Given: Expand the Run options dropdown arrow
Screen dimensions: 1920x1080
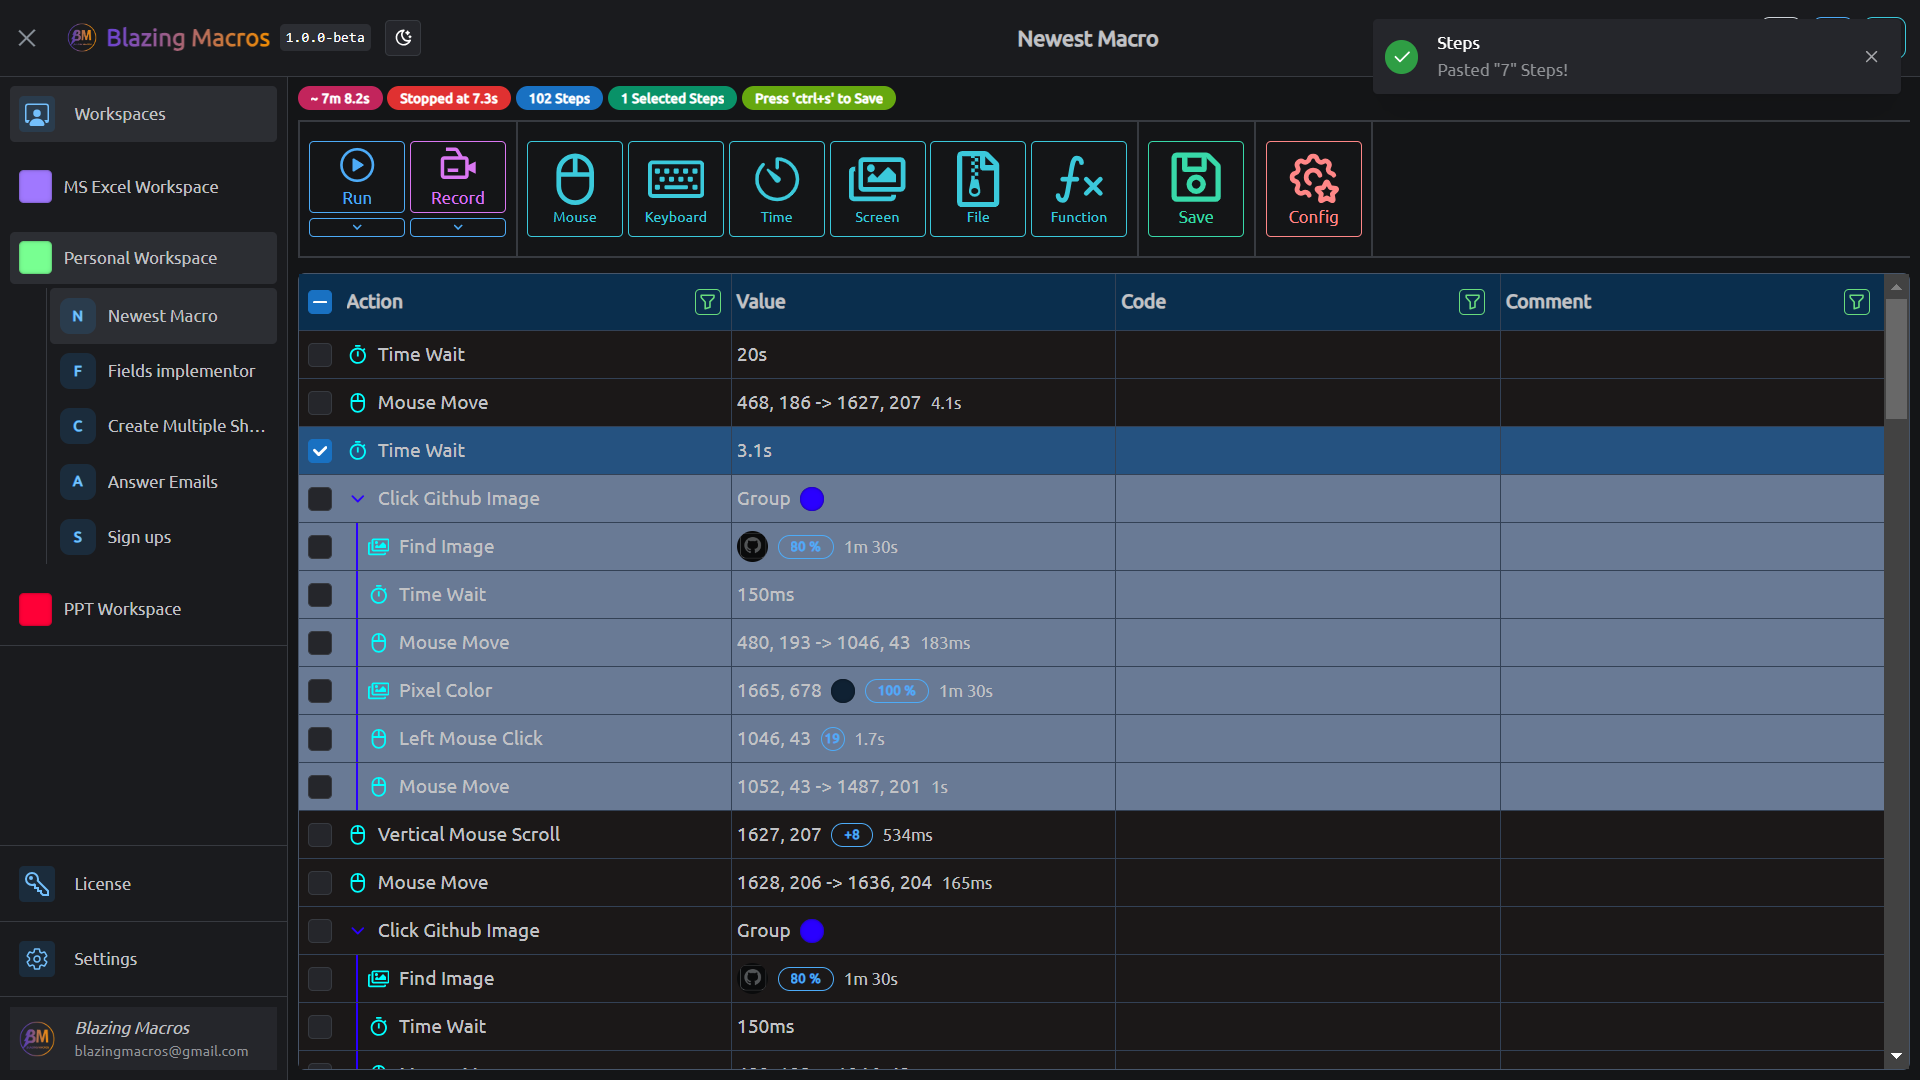Looking at the screenshot, I should [x=357, y=227].
